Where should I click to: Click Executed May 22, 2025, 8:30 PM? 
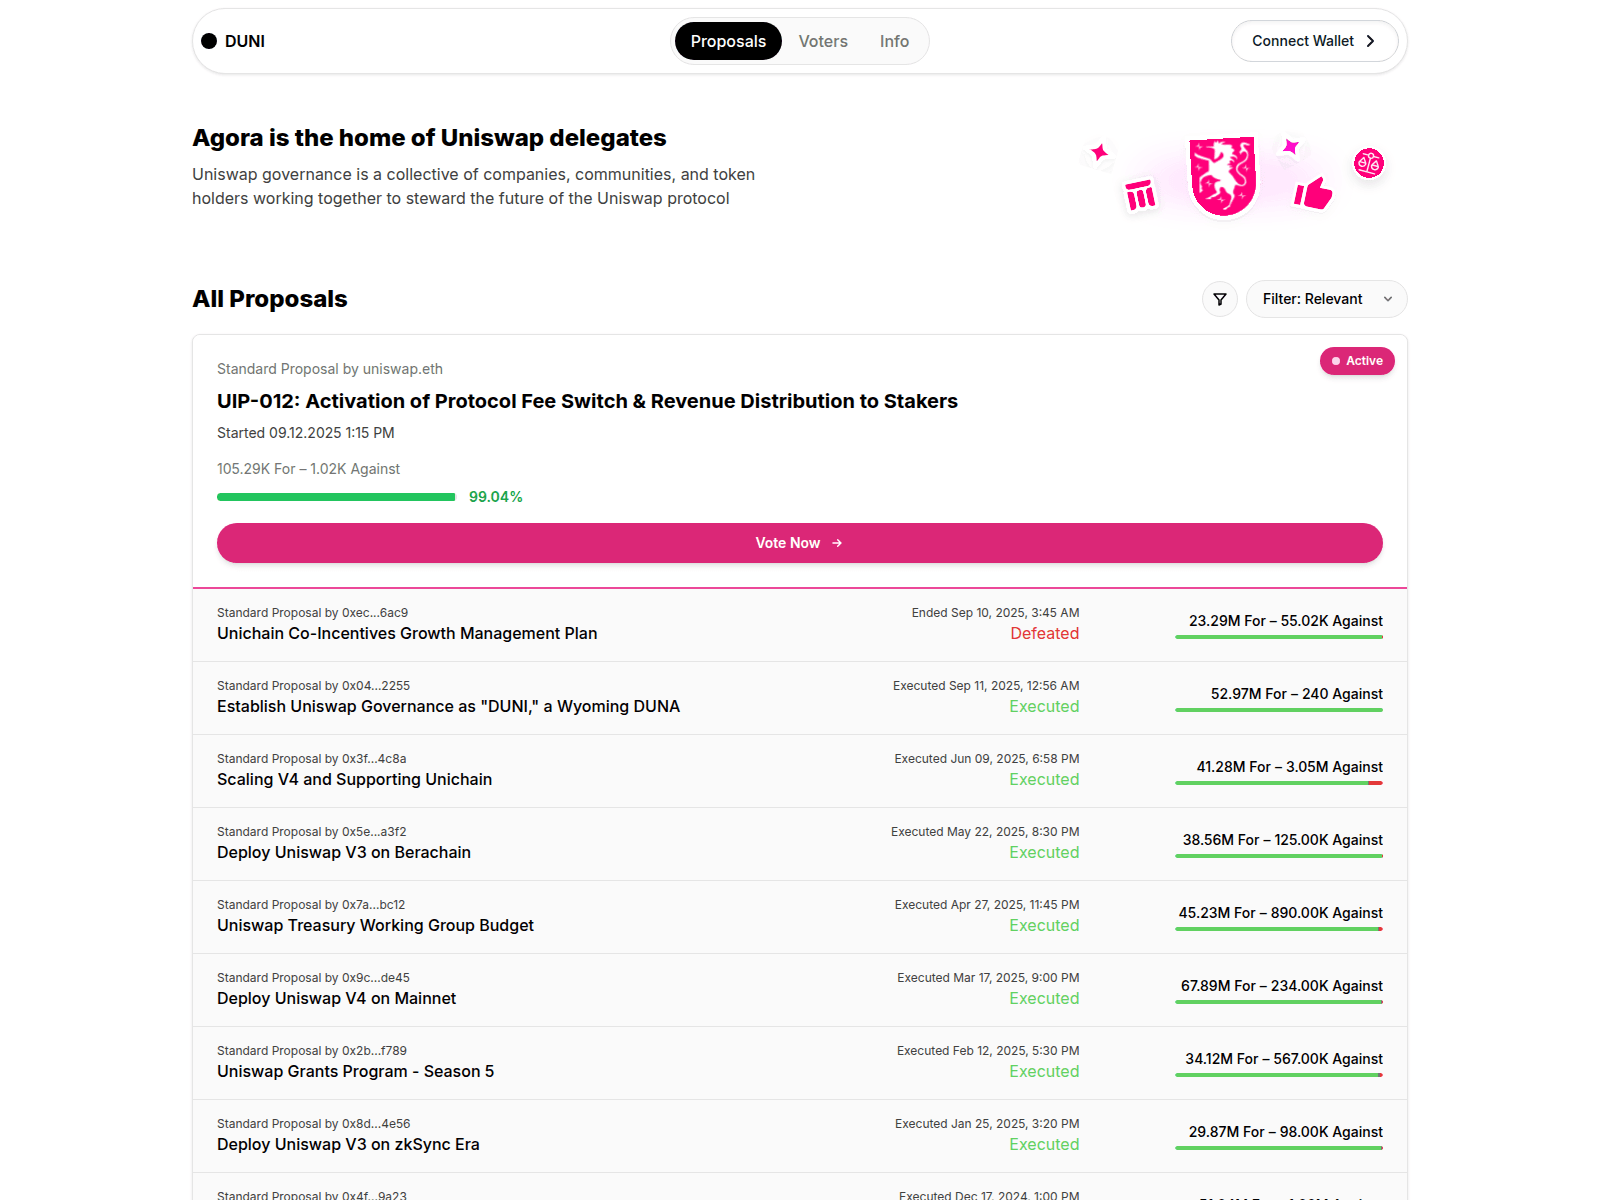(985, 832)
